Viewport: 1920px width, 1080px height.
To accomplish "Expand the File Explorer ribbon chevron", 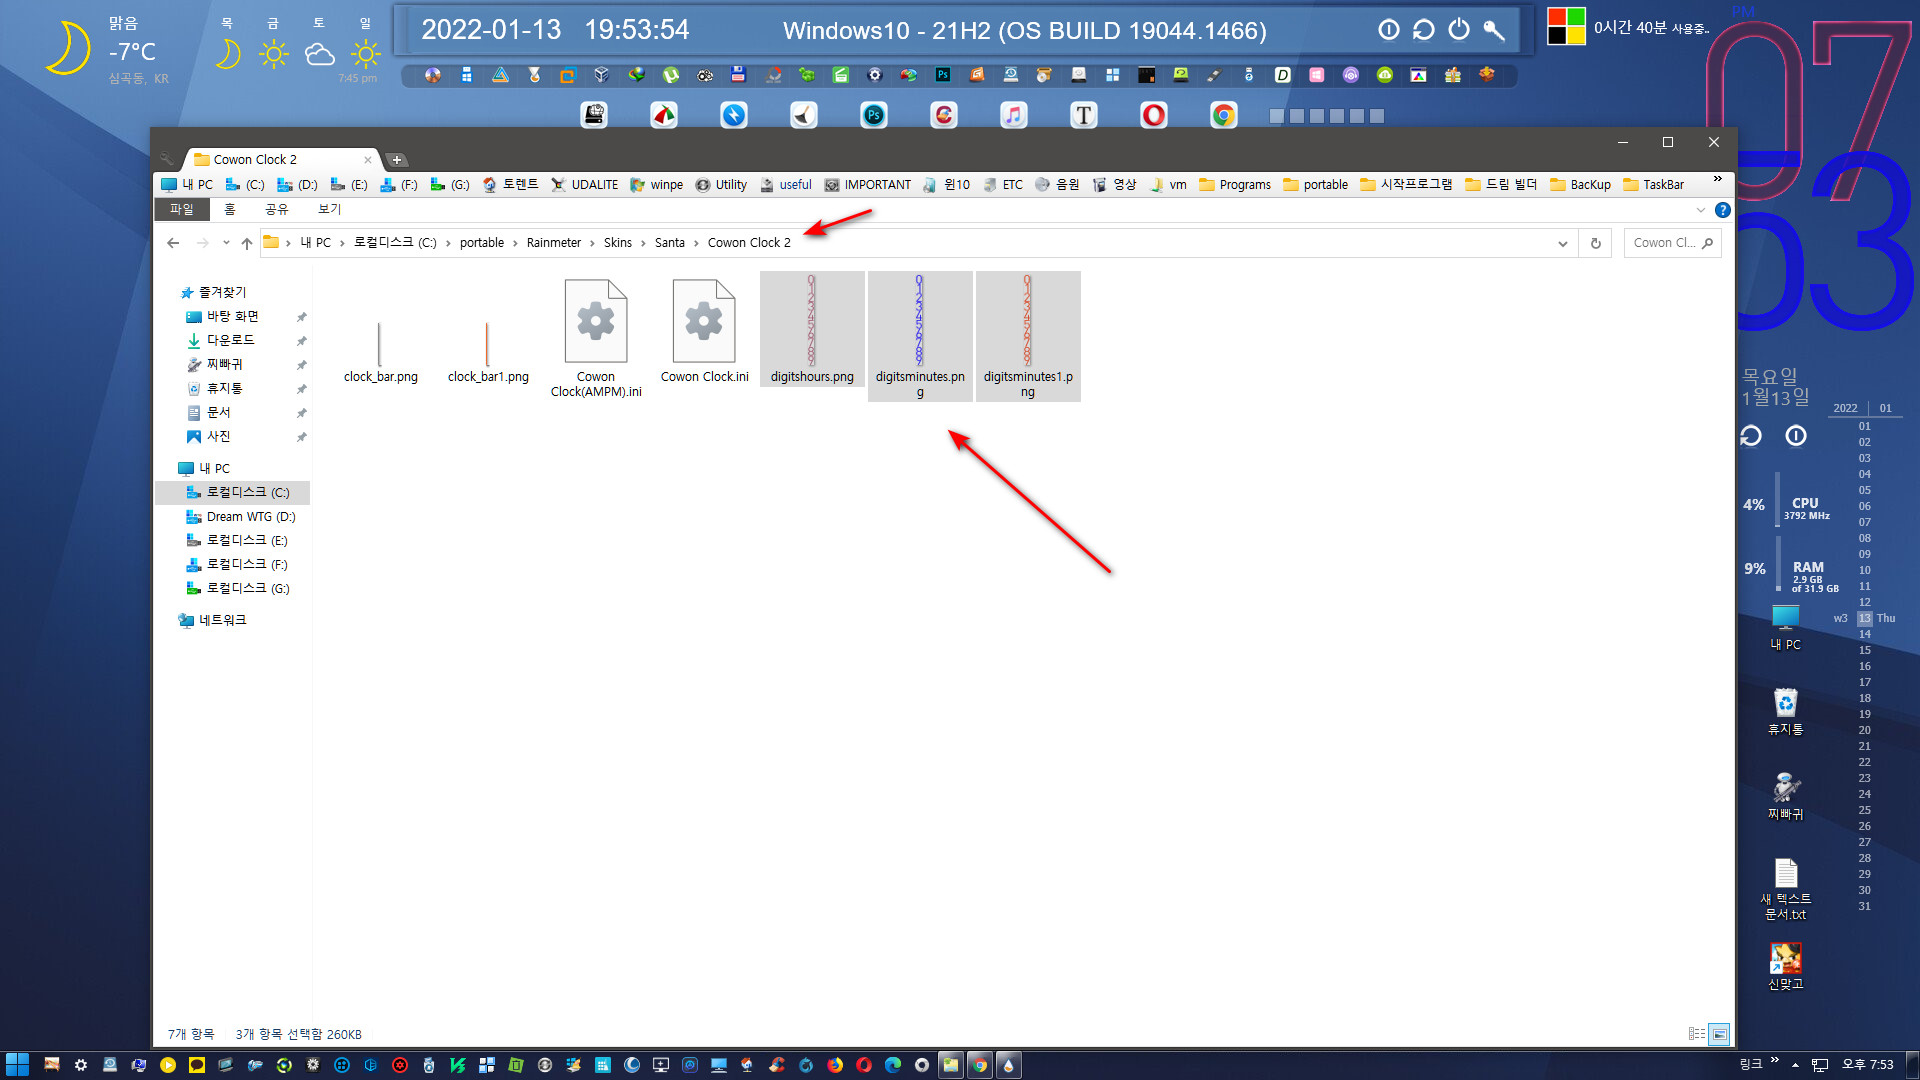I will pyautogui.click(x=1700, y=210).
